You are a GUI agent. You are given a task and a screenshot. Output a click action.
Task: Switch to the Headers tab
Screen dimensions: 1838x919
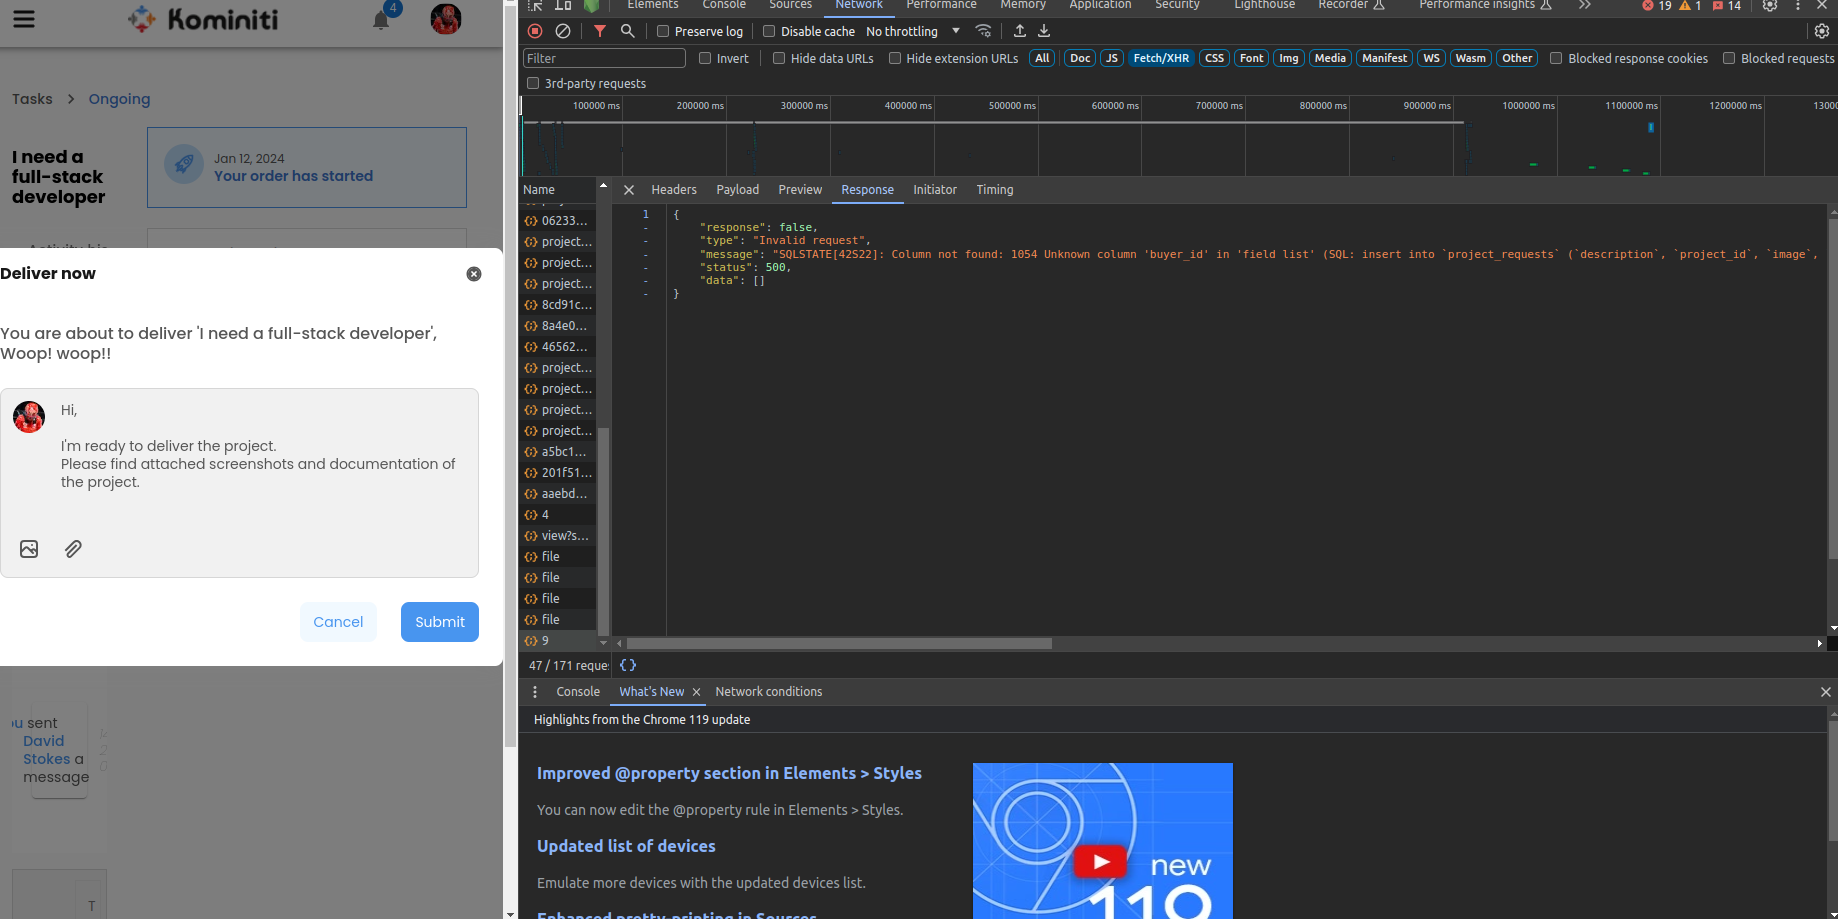pyautogui.click(x=674, y=190)
